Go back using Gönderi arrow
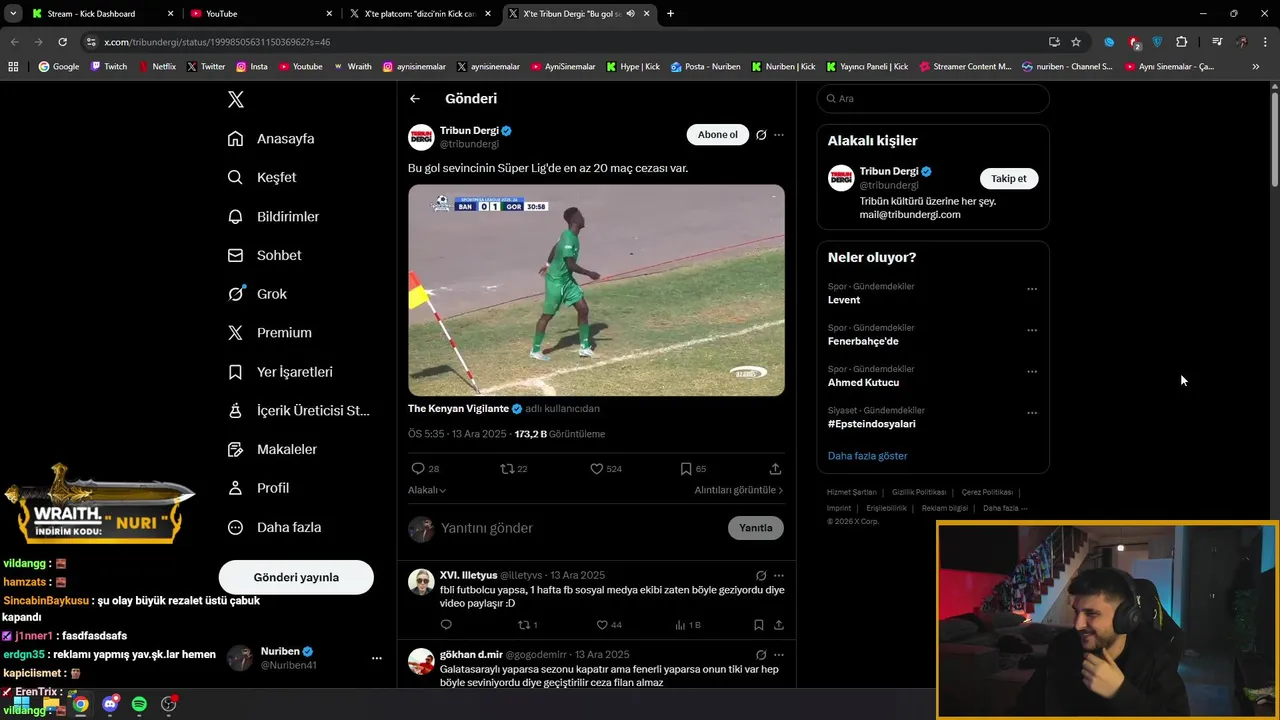1280x720 pixels. click(x=415, y=98)
